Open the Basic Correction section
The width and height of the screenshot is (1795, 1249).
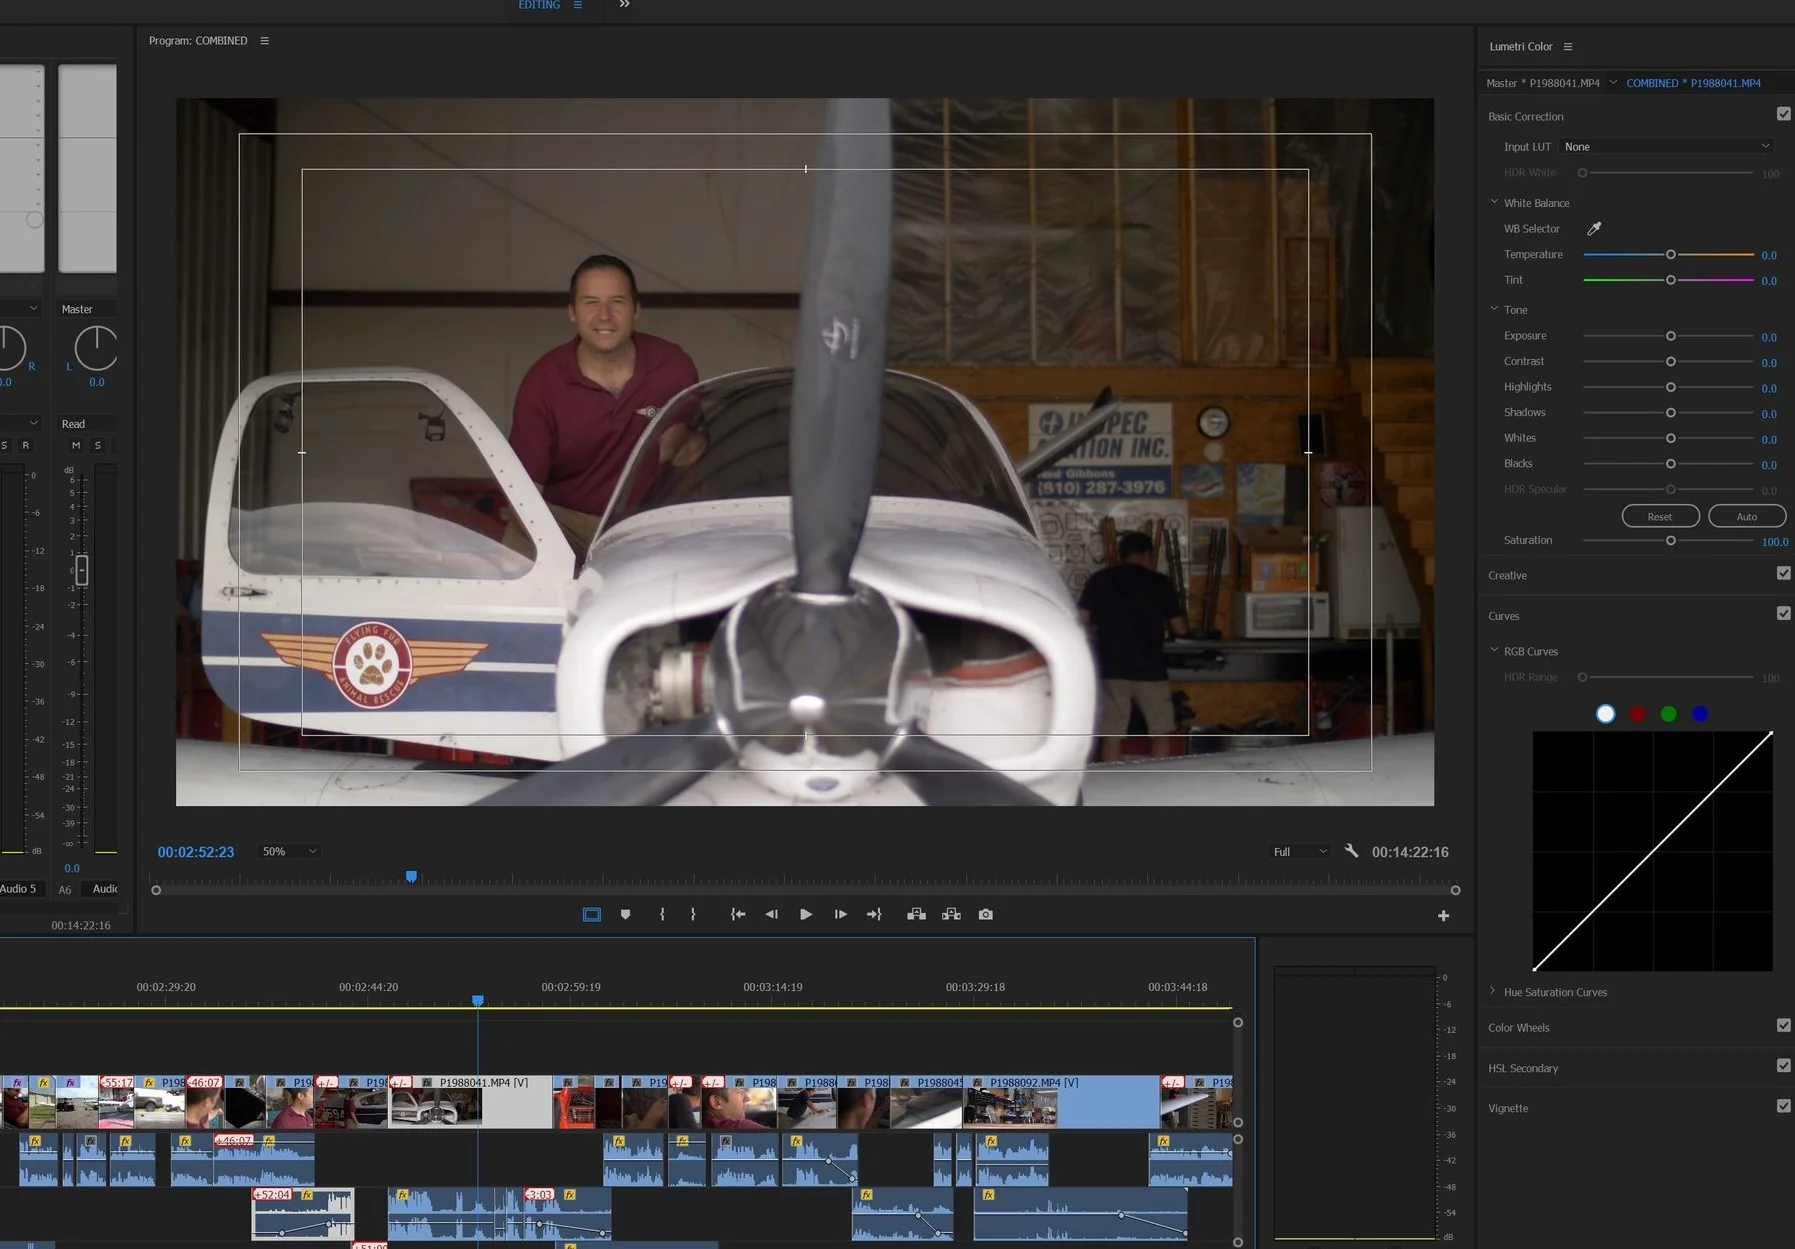pyautogui.click(x=1526, y=117)
